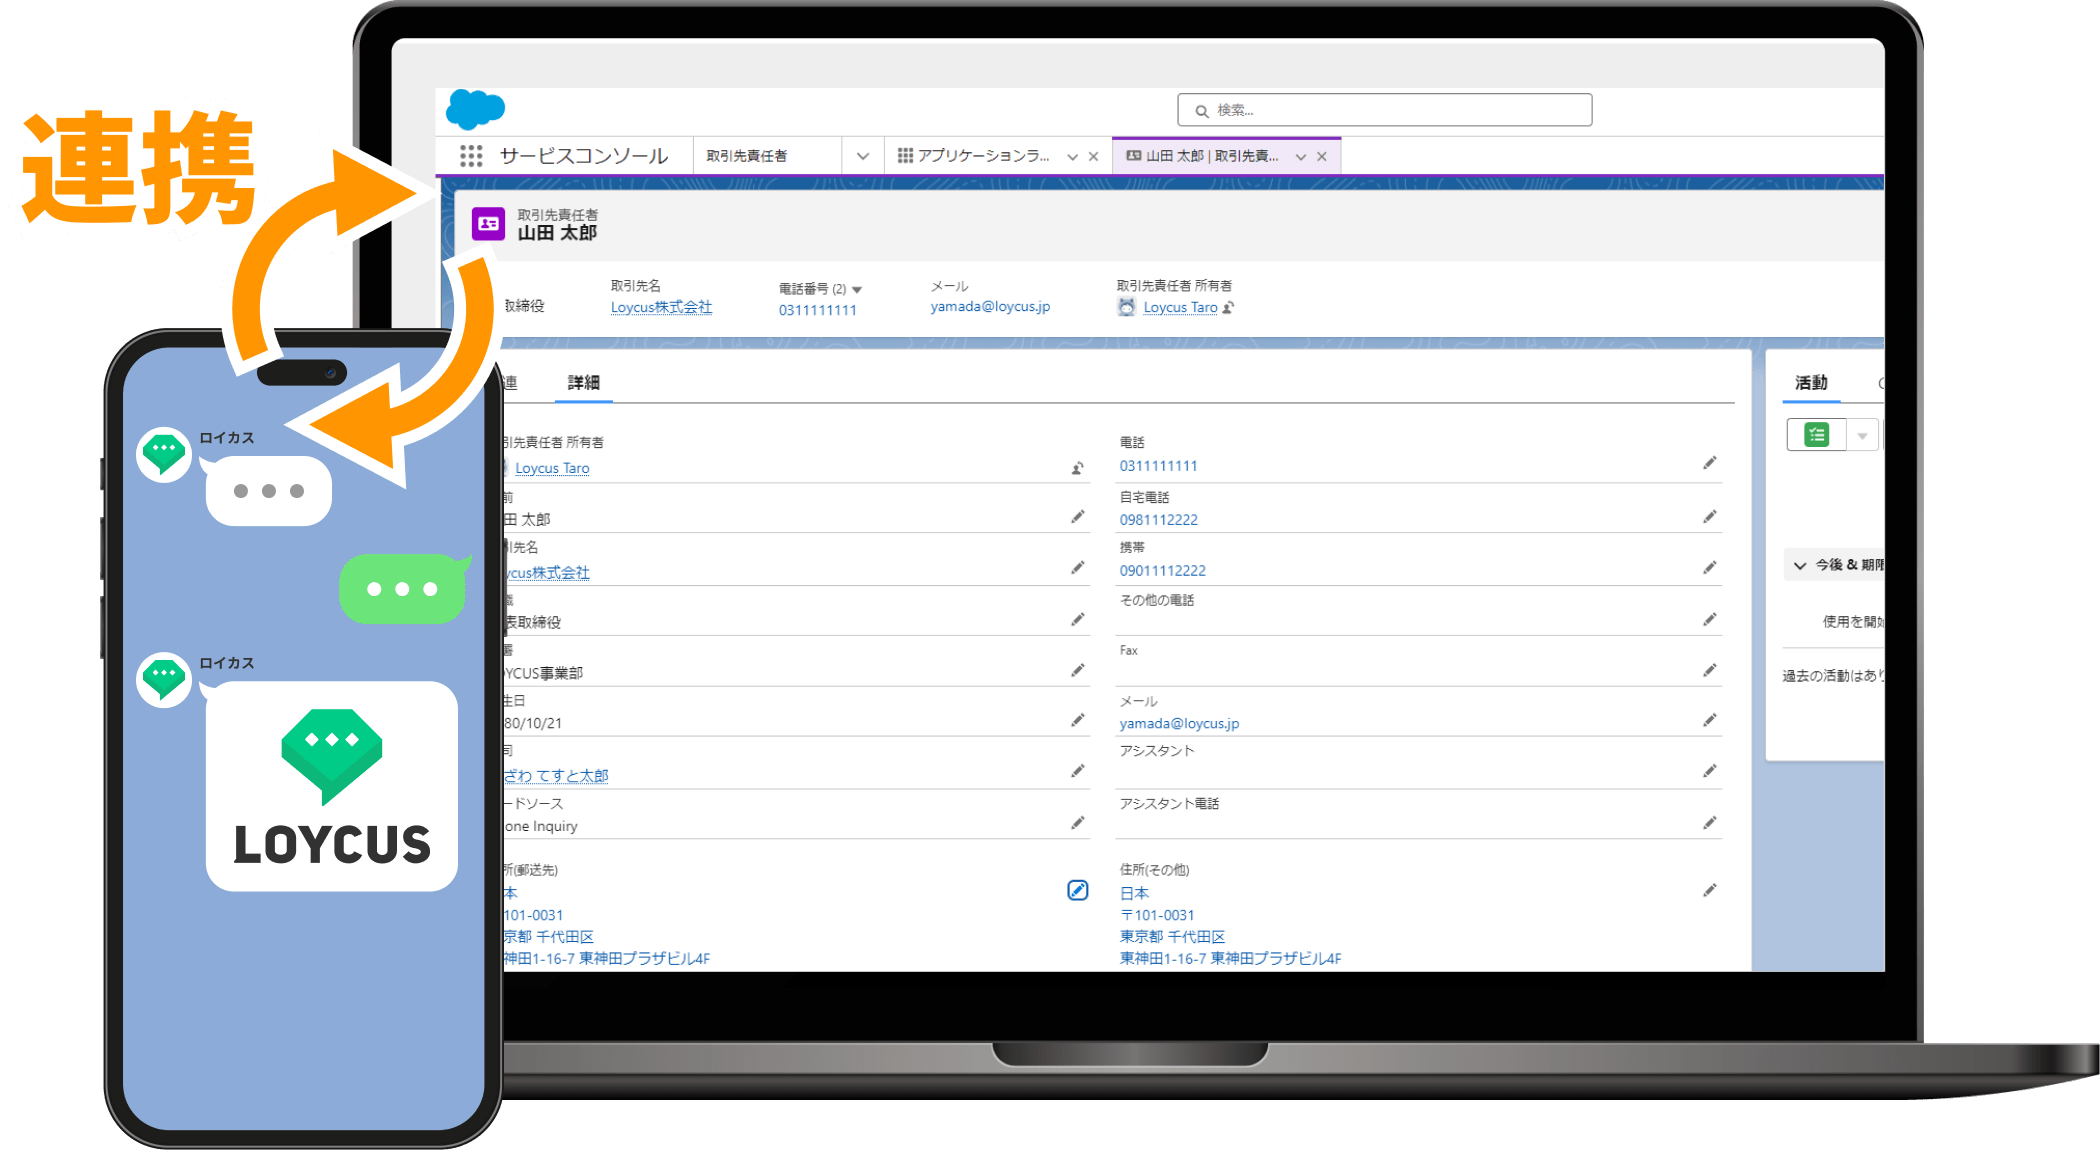Click the 山田 太郎 record title
Image resolution: width=2100 pixels, height=1150 pixels.
point(557,233)
